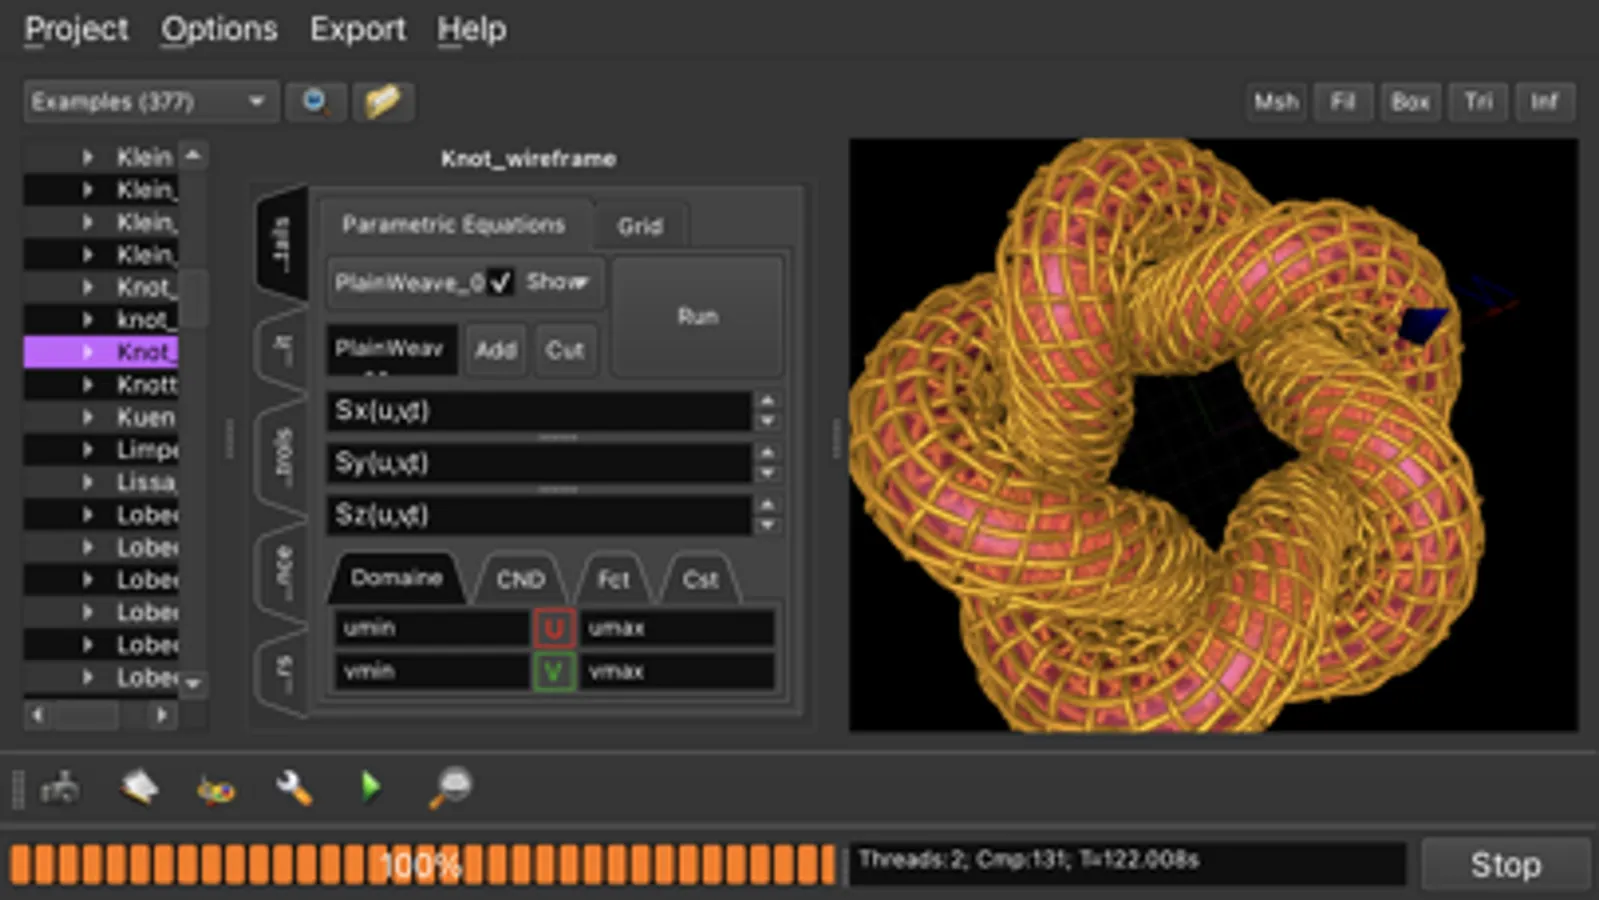Click the magnifier search icon beside Examples
The image size is (1599, 900).
315,102
